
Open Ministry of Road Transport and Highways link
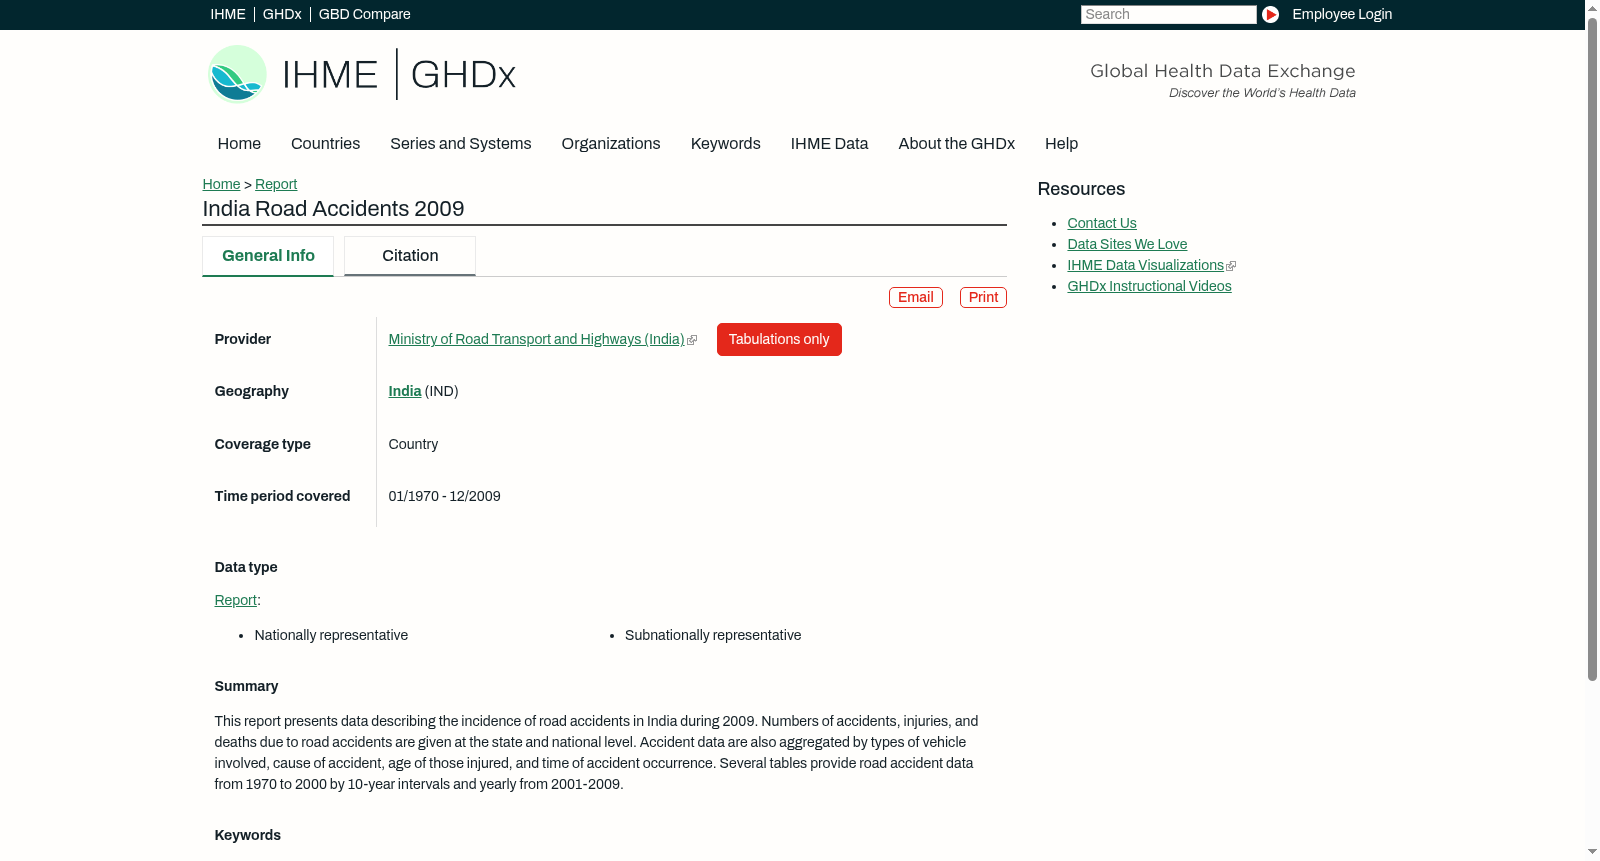537,340
